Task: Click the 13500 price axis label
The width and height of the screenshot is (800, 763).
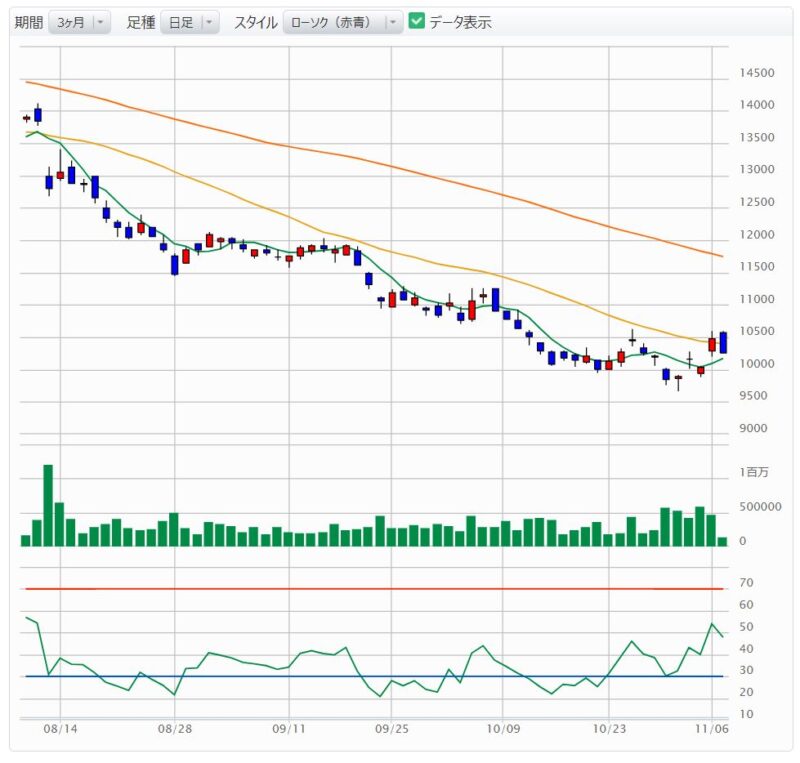Action: pos(757,137)
